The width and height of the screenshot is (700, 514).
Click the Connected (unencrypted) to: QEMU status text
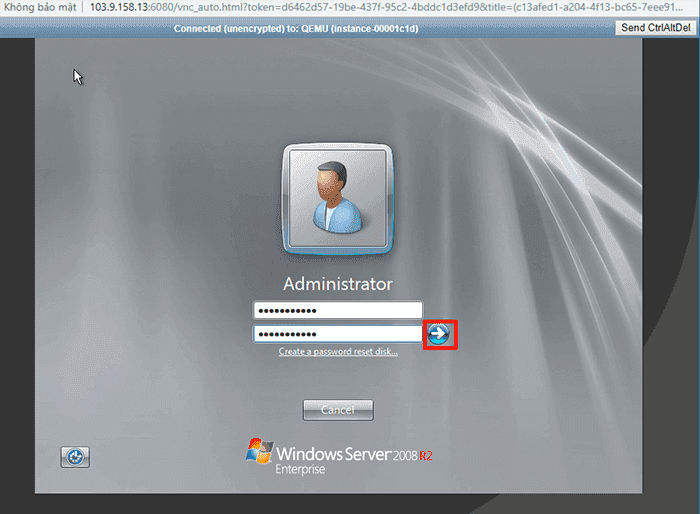(x=296, y=29)
